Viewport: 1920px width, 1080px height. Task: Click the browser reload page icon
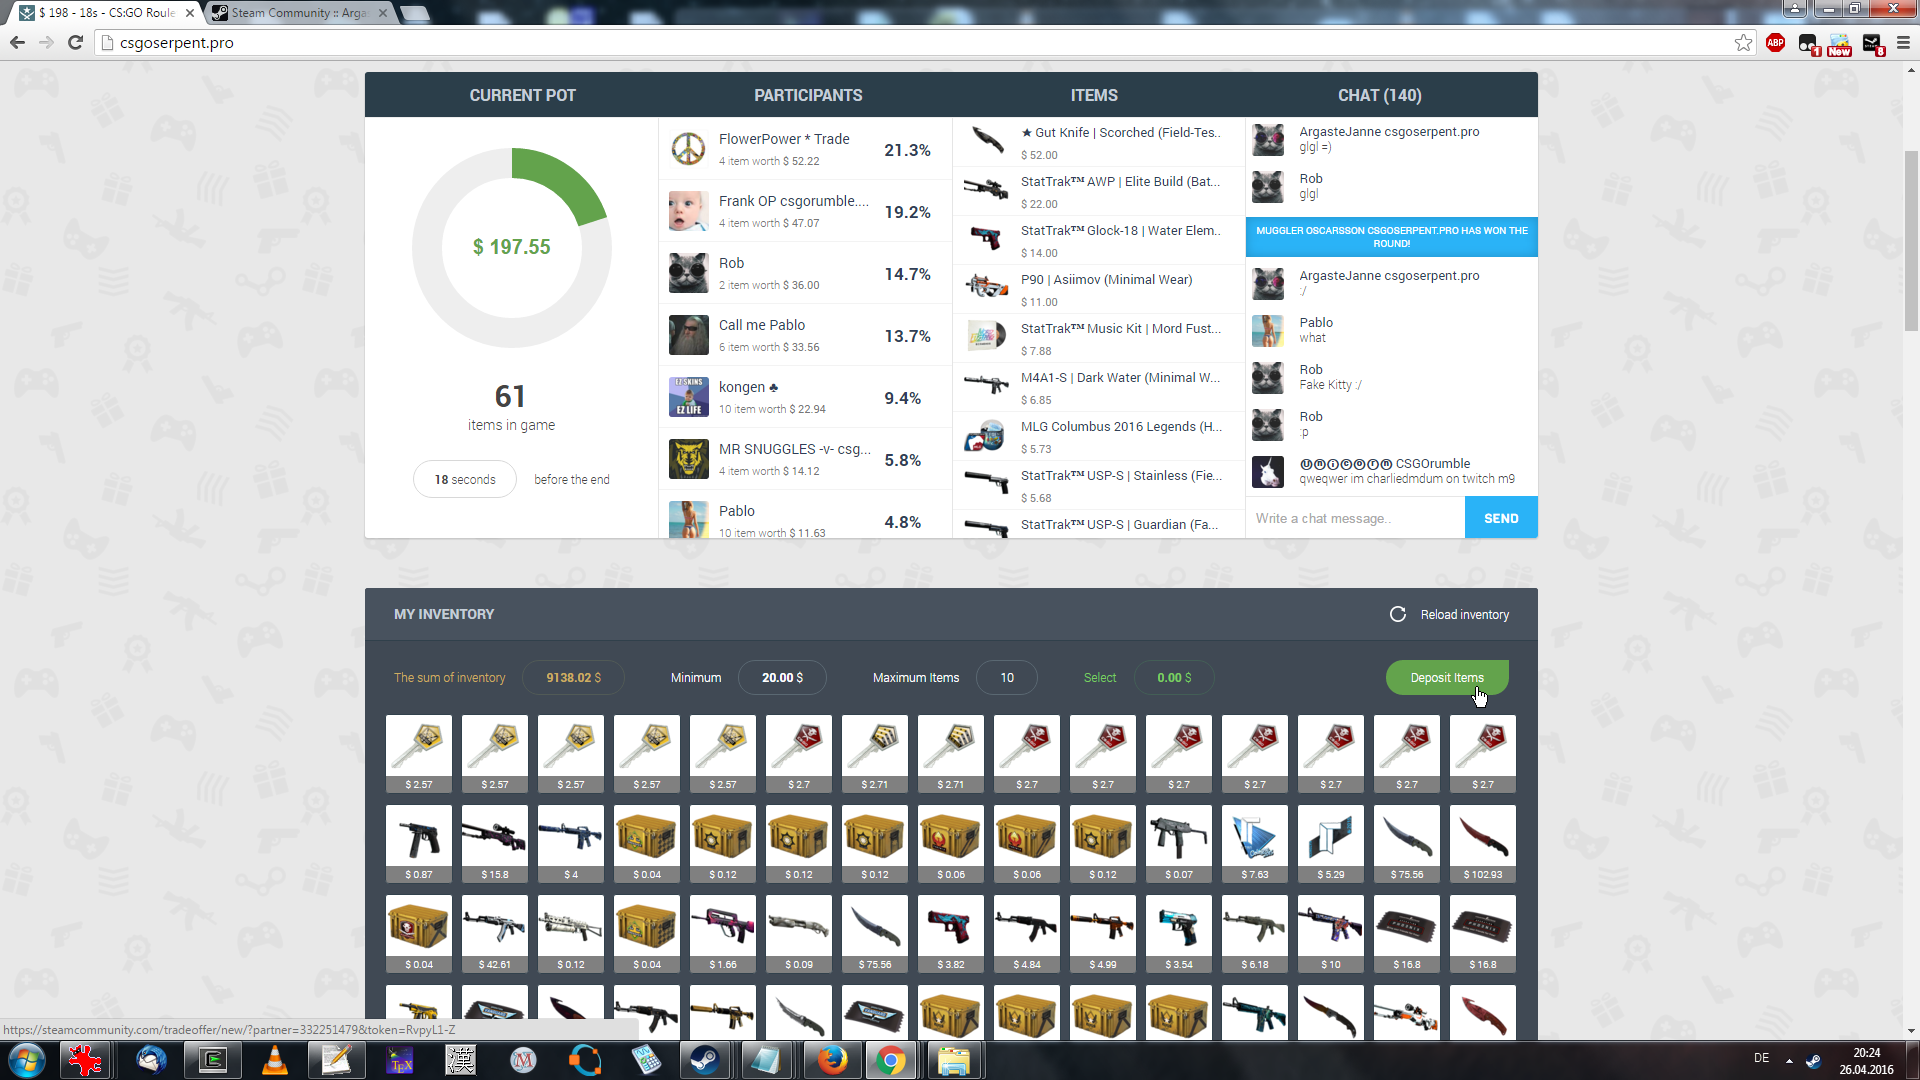coord(75,42)
